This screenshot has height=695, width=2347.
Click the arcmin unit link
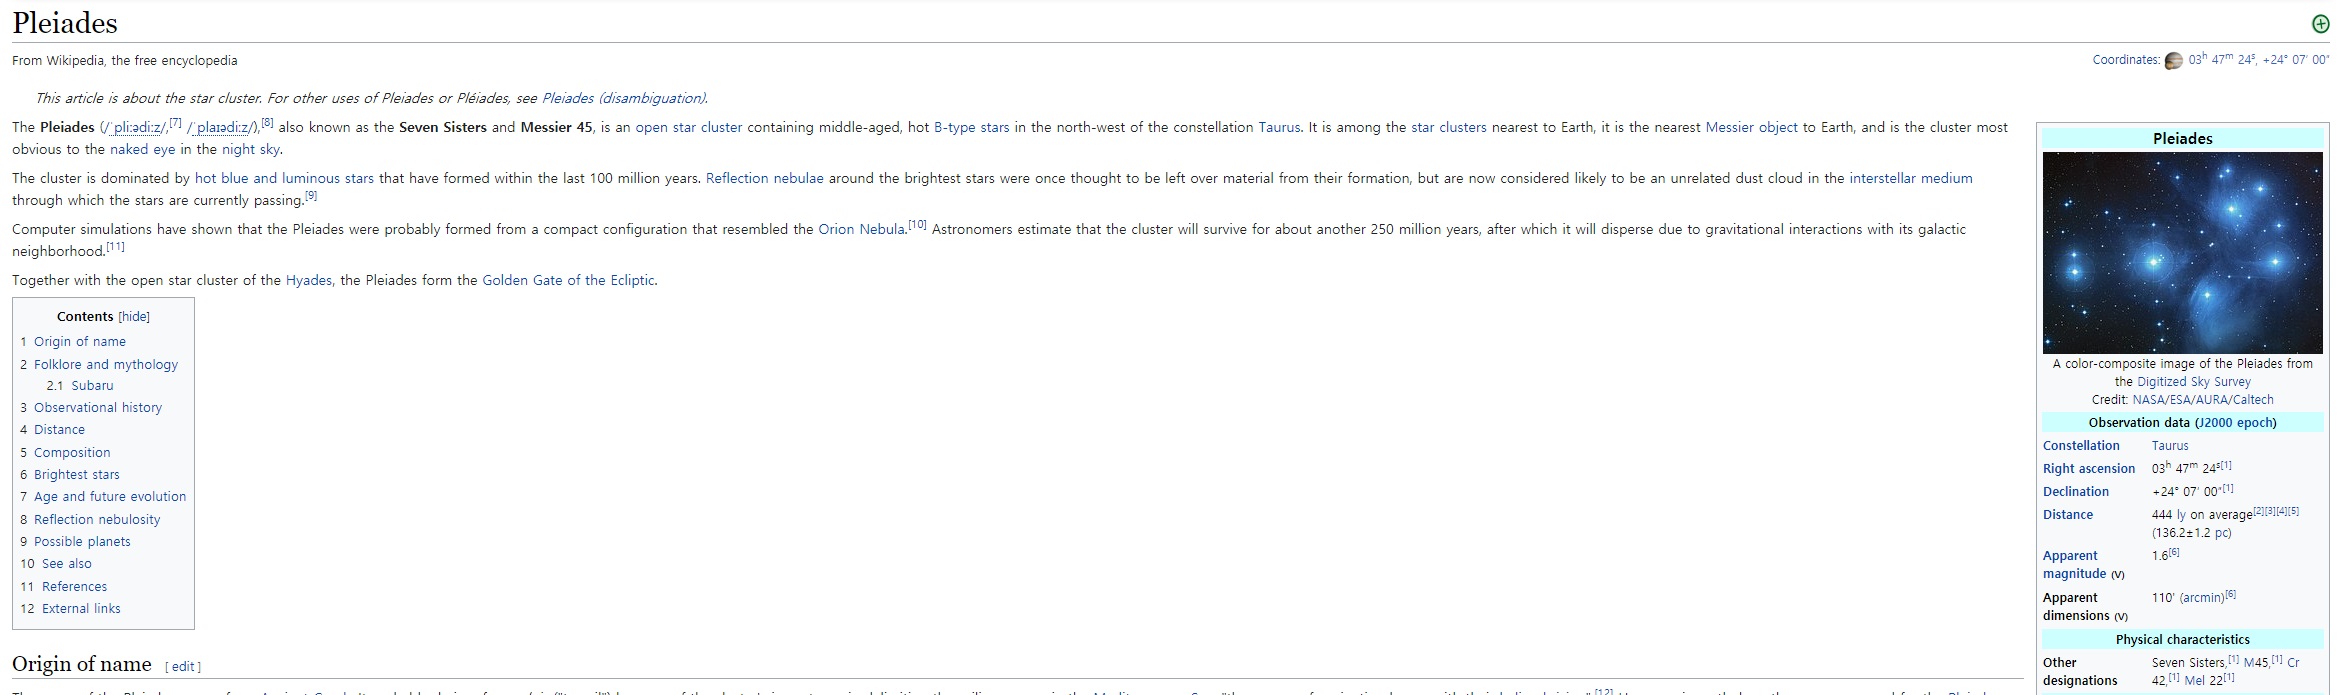pos(2202,598)
